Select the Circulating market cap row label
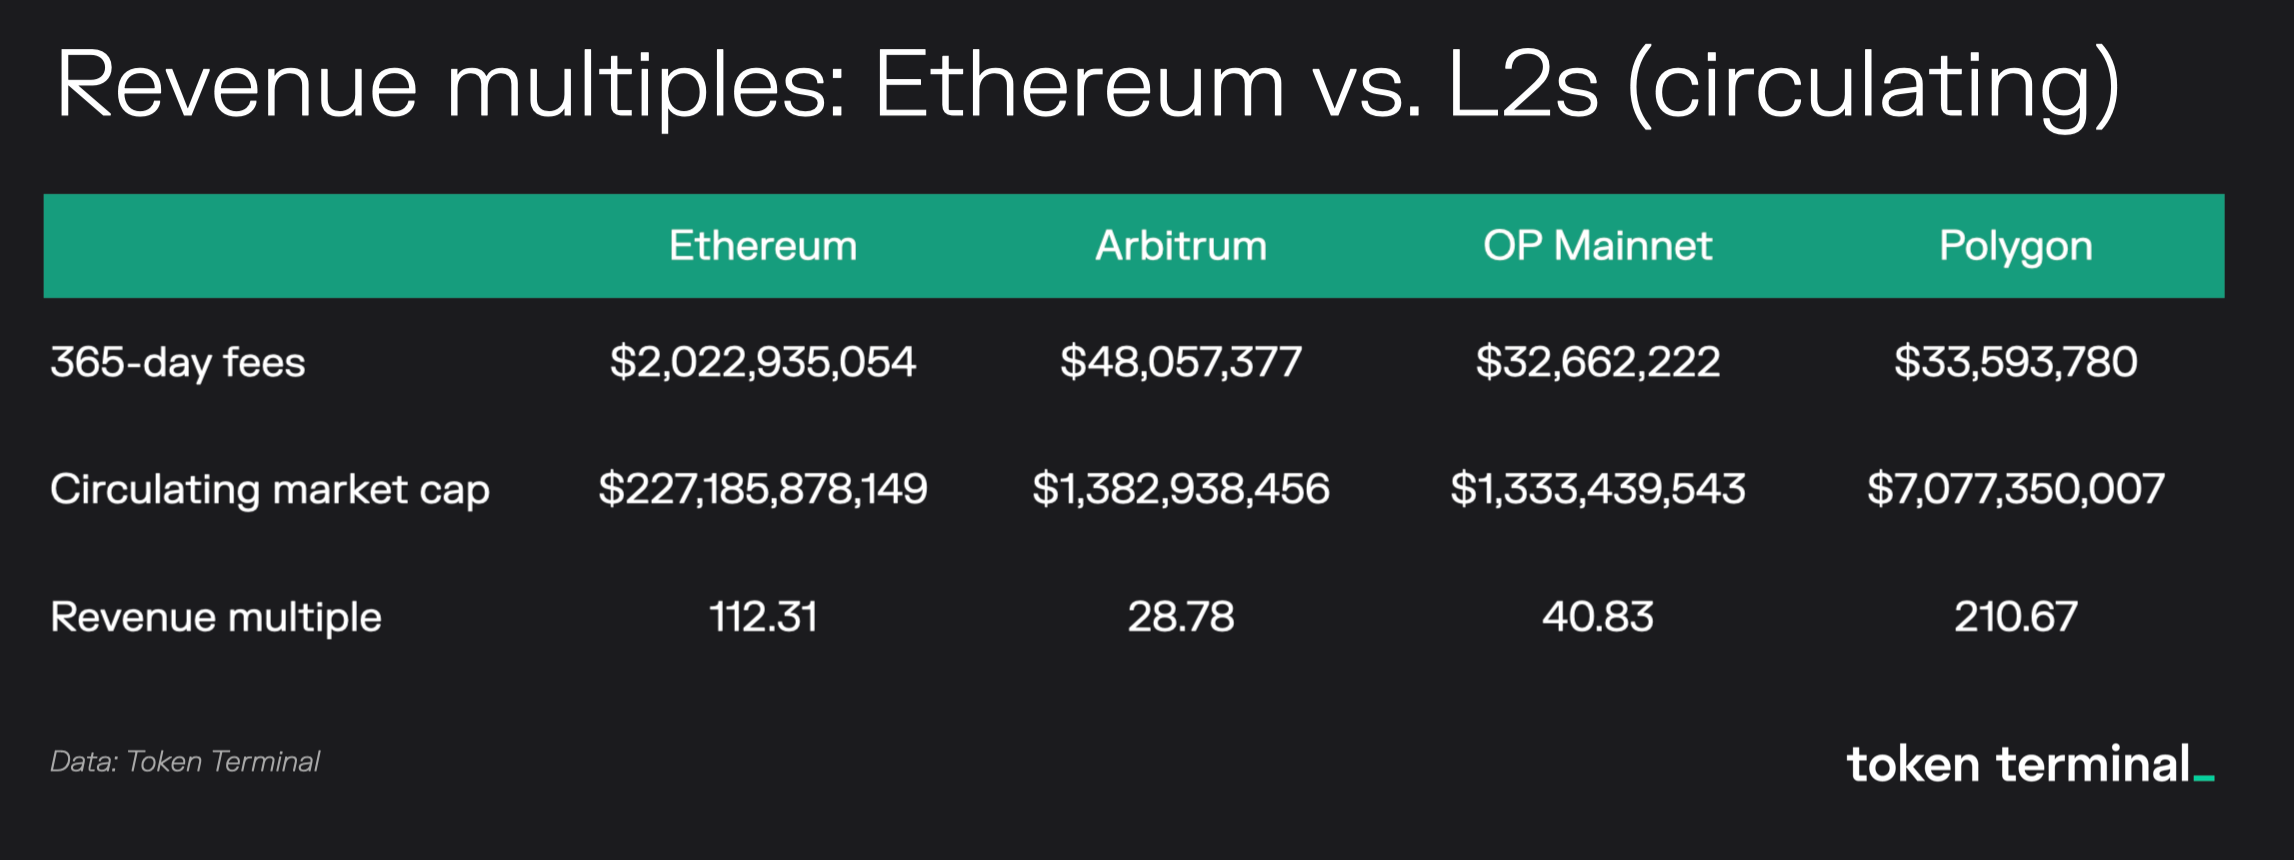The image size is (2294, 860). 270,489
